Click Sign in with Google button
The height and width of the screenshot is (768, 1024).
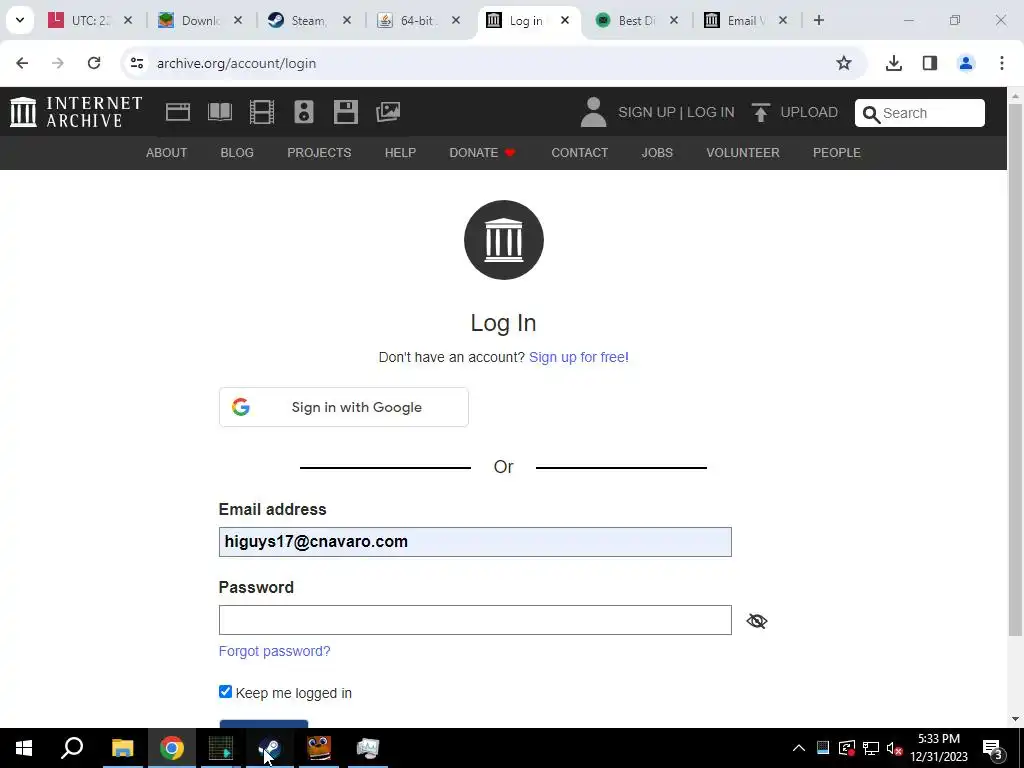[x=344, y=407]
